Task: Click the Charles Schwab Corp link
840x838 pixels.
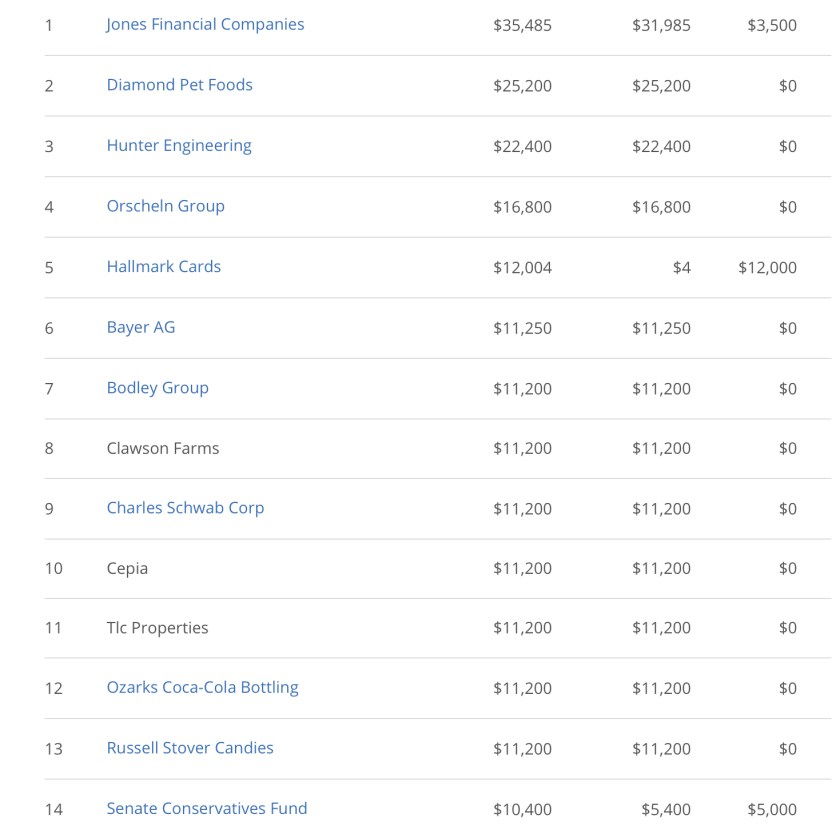Action: [185, 508]
